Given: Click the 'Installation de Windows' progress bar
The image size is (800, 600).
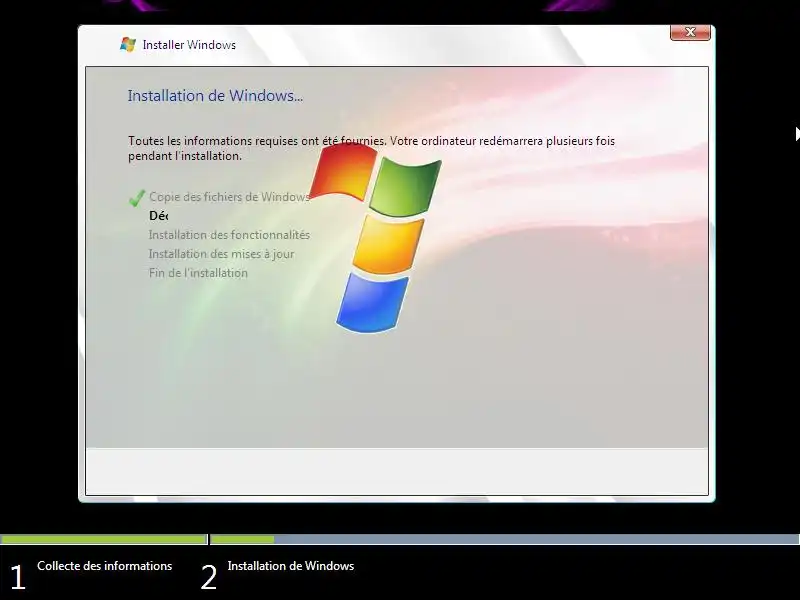Looking at the screenshot, I should (505, 539).
